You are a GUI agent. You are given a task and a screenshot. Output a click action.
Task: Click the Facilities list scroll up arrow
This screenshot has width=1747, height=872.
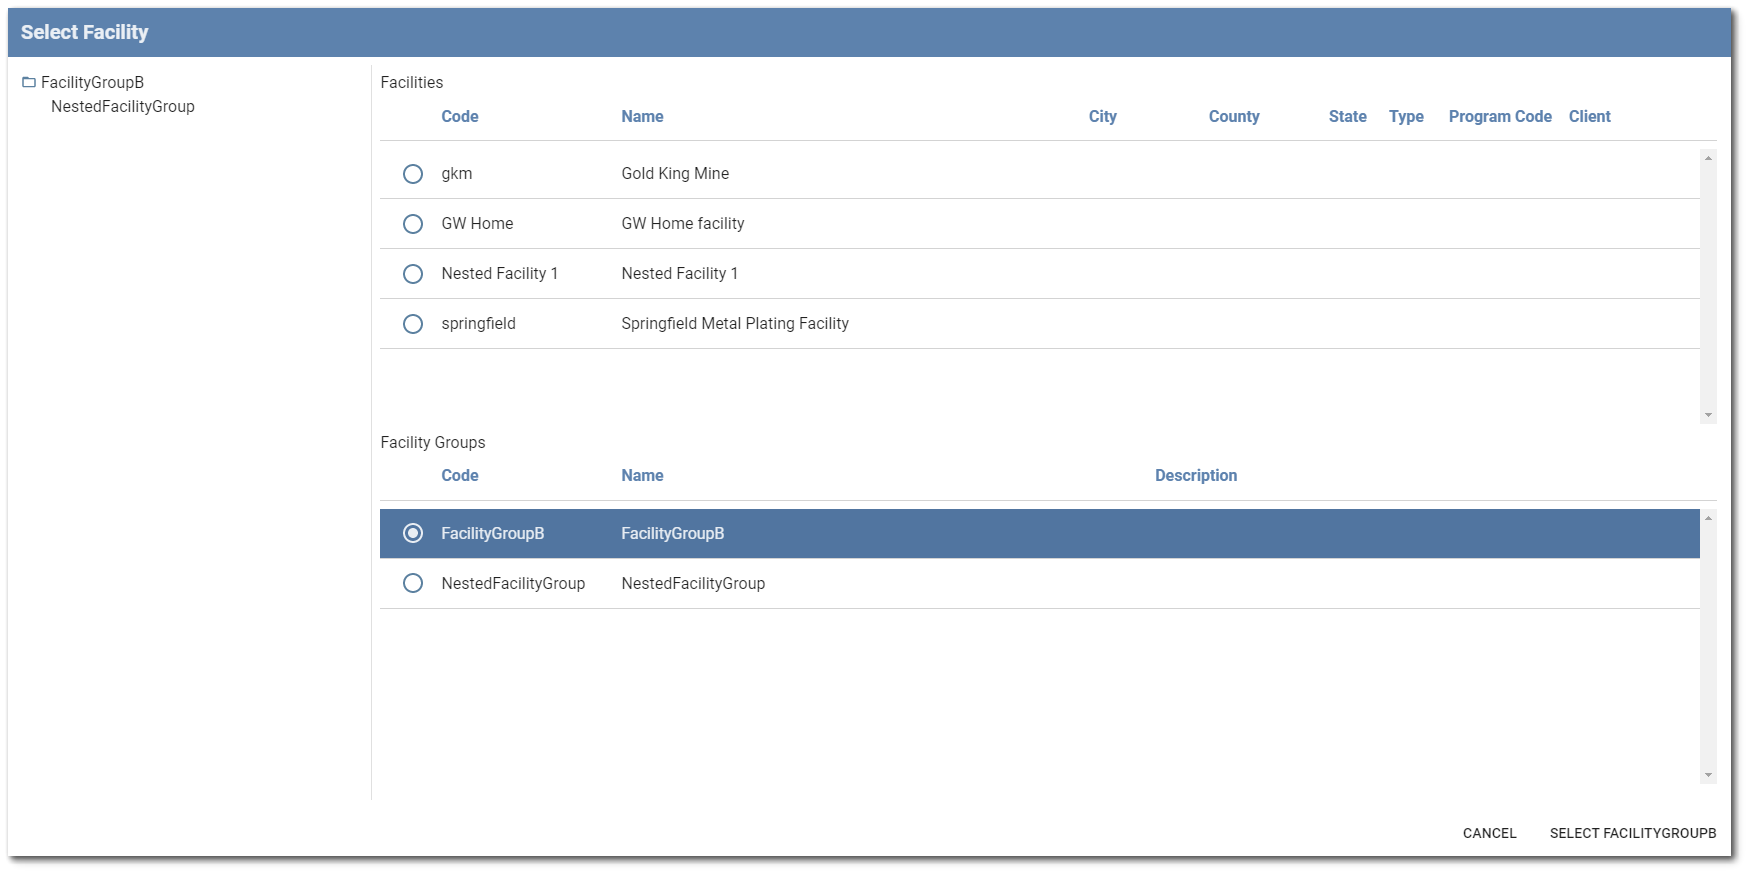tap(1708, 158)
